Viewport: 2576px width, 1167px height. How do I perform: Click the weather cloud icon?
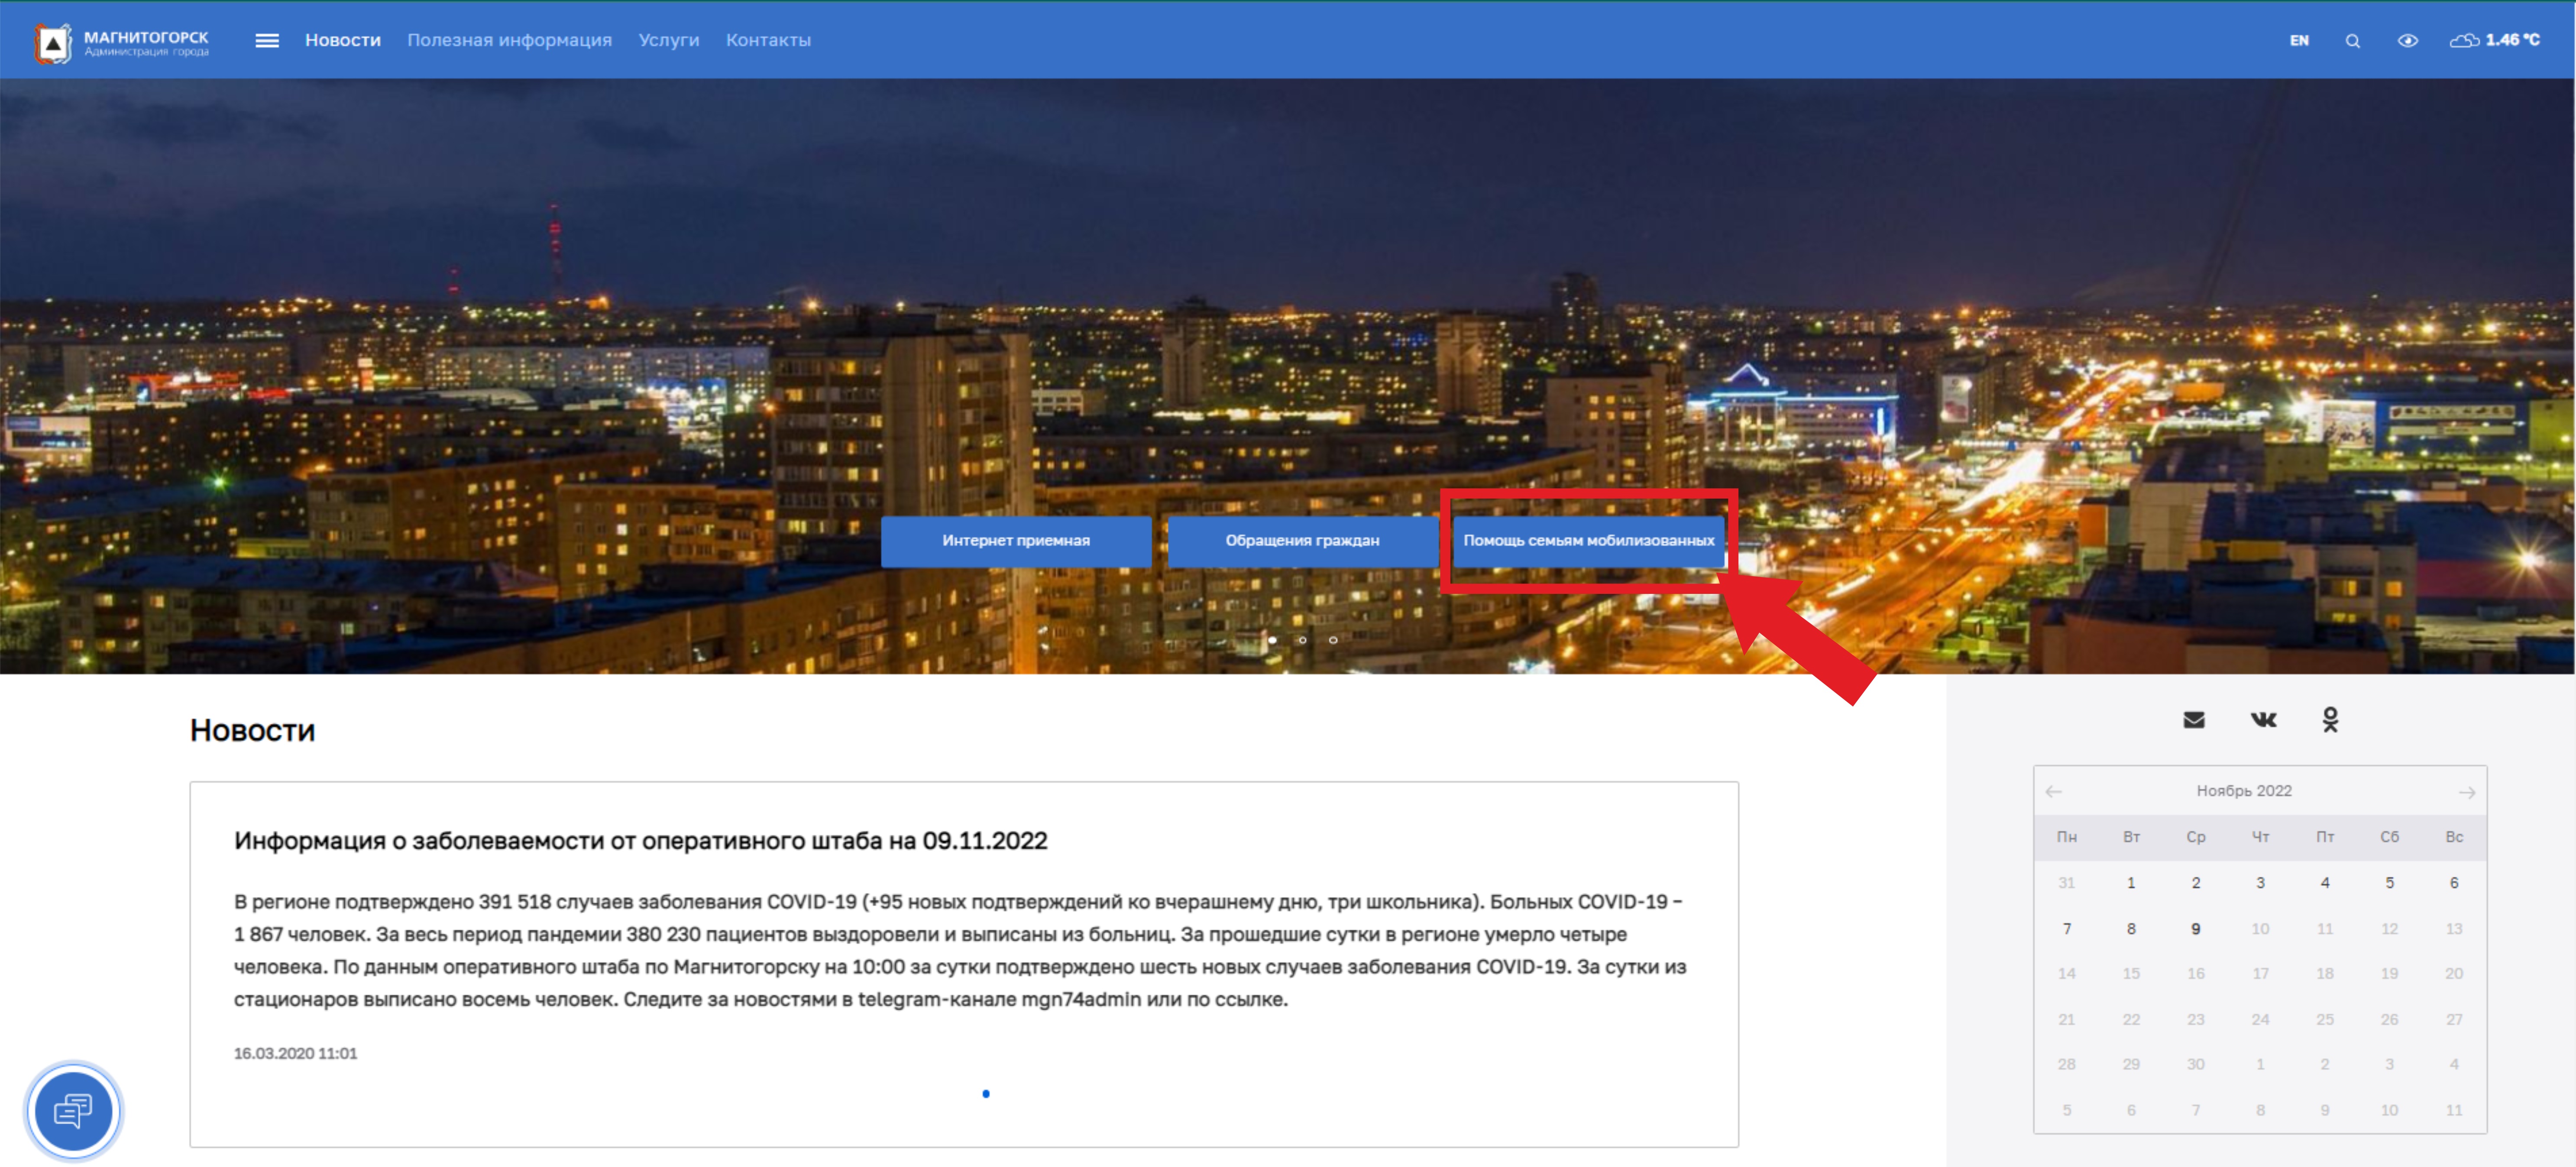pos(2464,41)
